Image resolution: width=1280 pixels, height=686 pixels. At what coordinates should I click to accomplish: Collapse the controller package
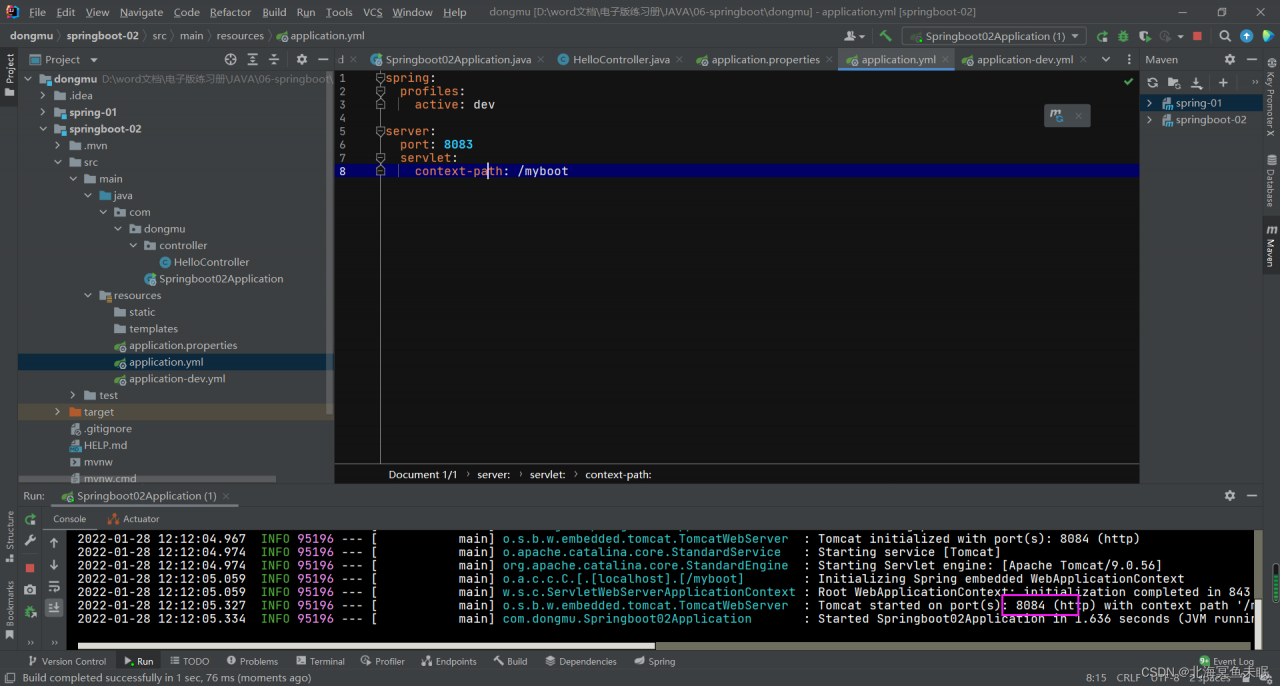coord(133,246)
